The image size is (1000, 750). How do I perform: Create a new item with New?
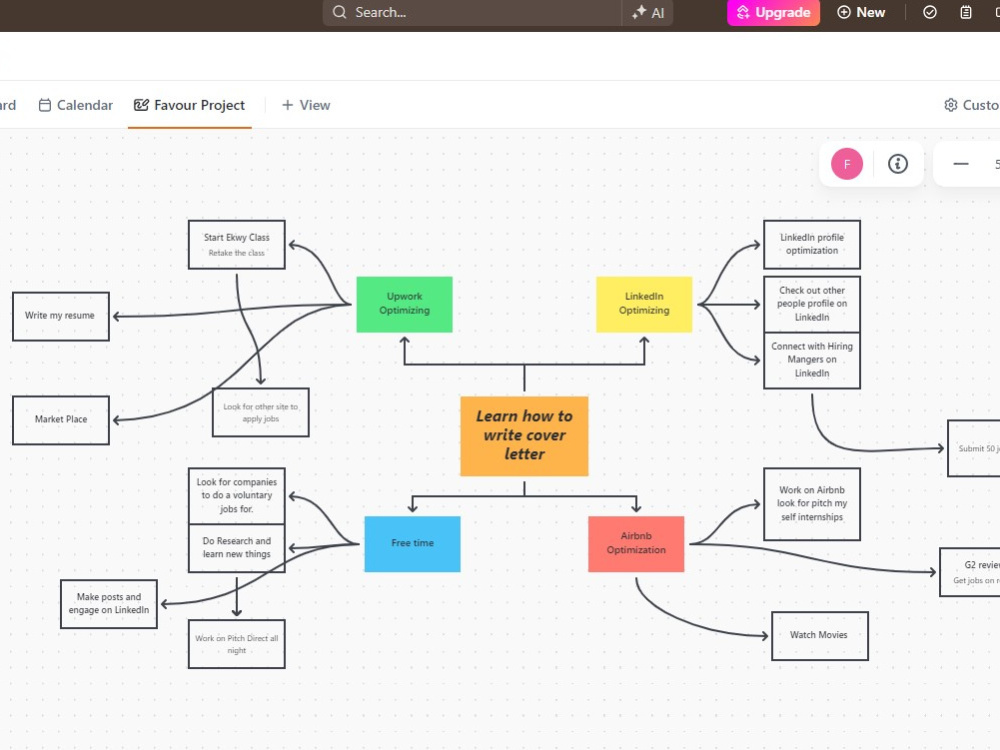click(x=861, y=12)
